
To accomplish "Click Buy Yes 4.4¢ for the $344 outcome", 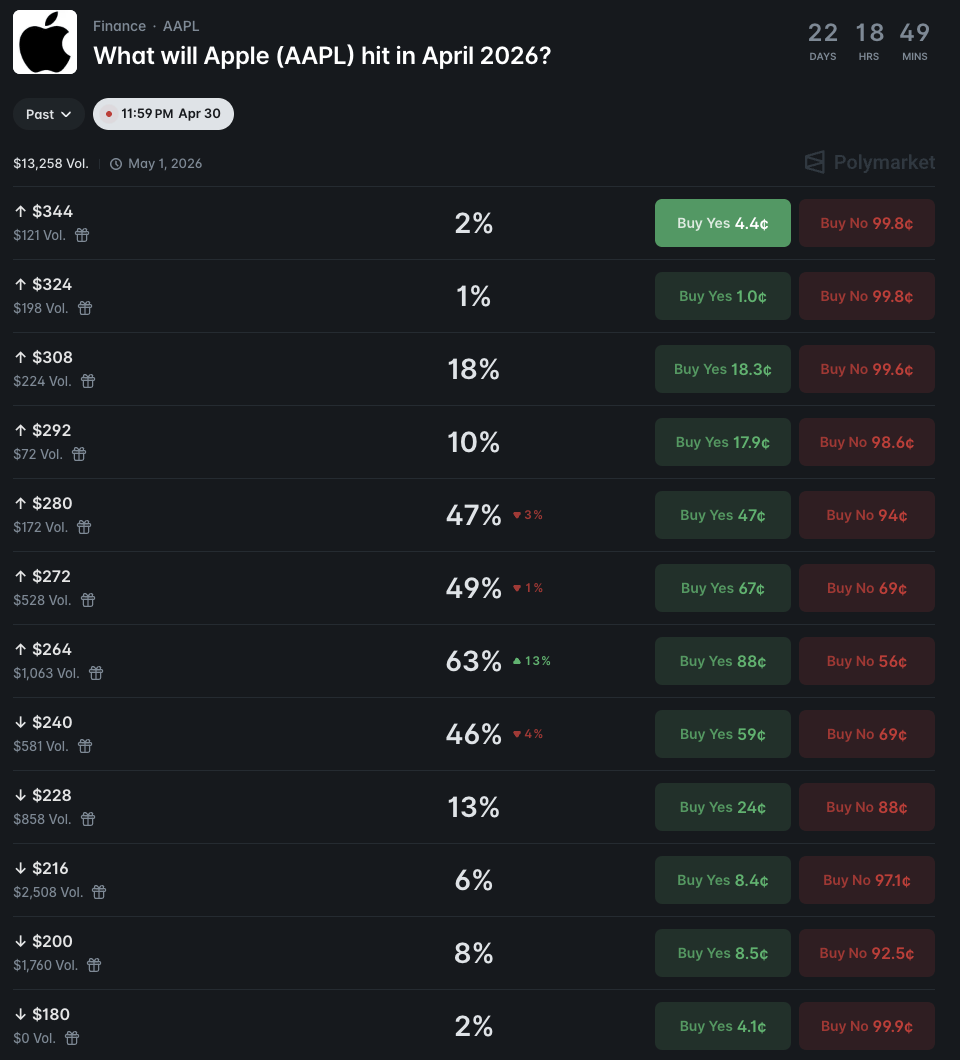I will coord(722,222).
